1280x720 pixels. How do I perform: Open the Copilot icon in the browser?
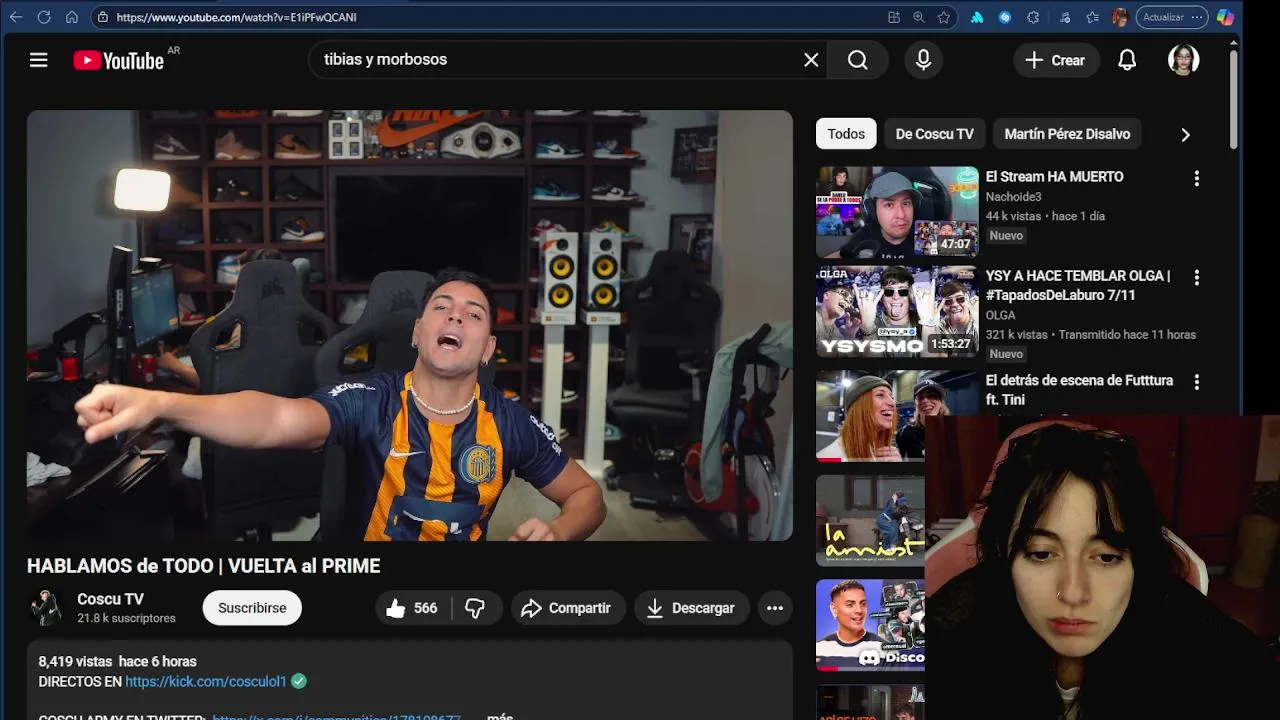[x=1225, y=17]
